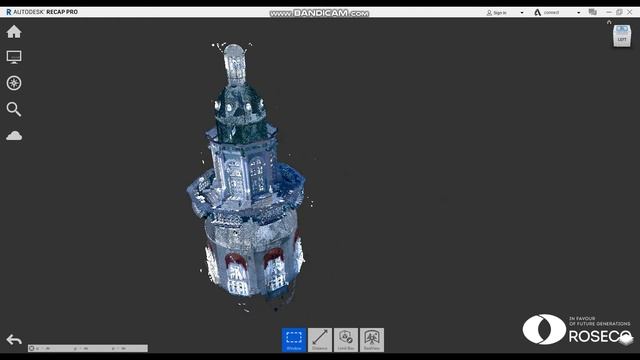Click the LEFT face of ViewCube

622,39
